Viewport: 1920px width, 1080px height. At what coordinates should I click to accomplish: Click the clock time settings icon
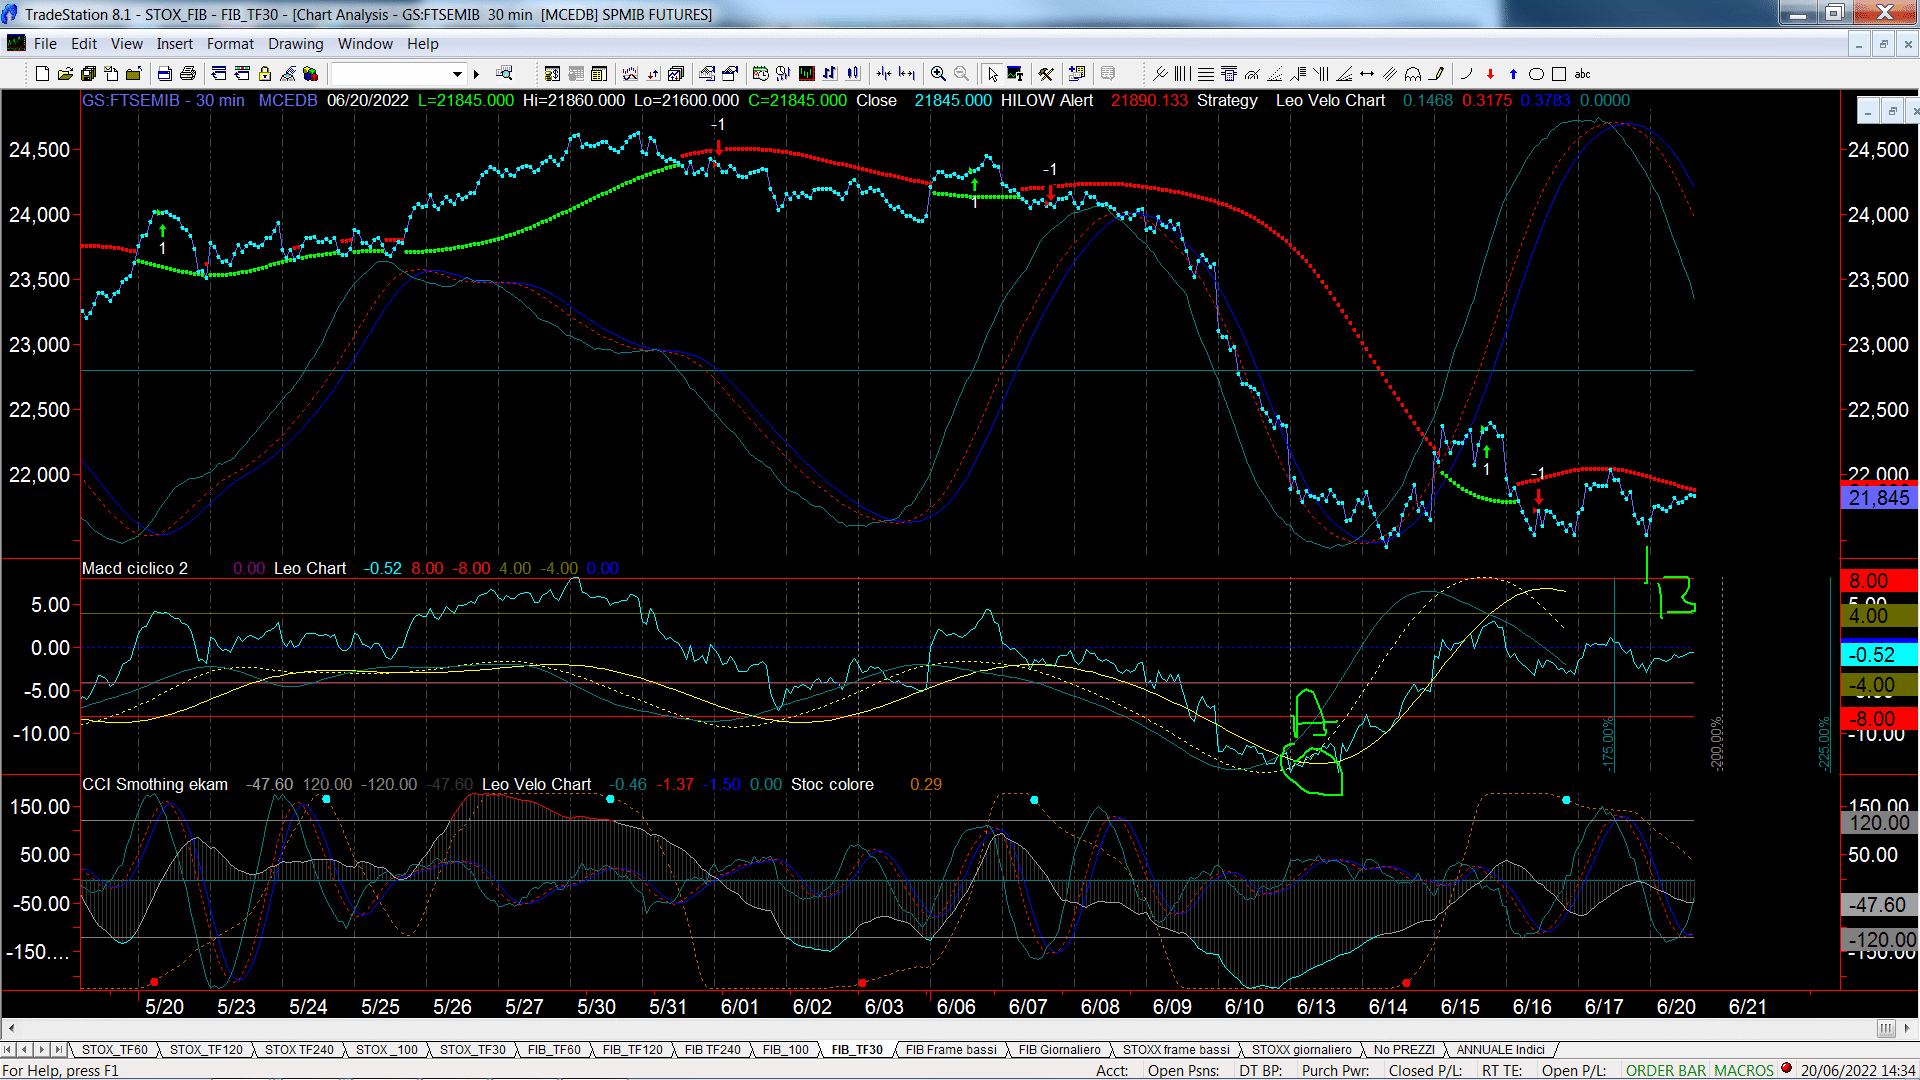[x=760, y=74]
